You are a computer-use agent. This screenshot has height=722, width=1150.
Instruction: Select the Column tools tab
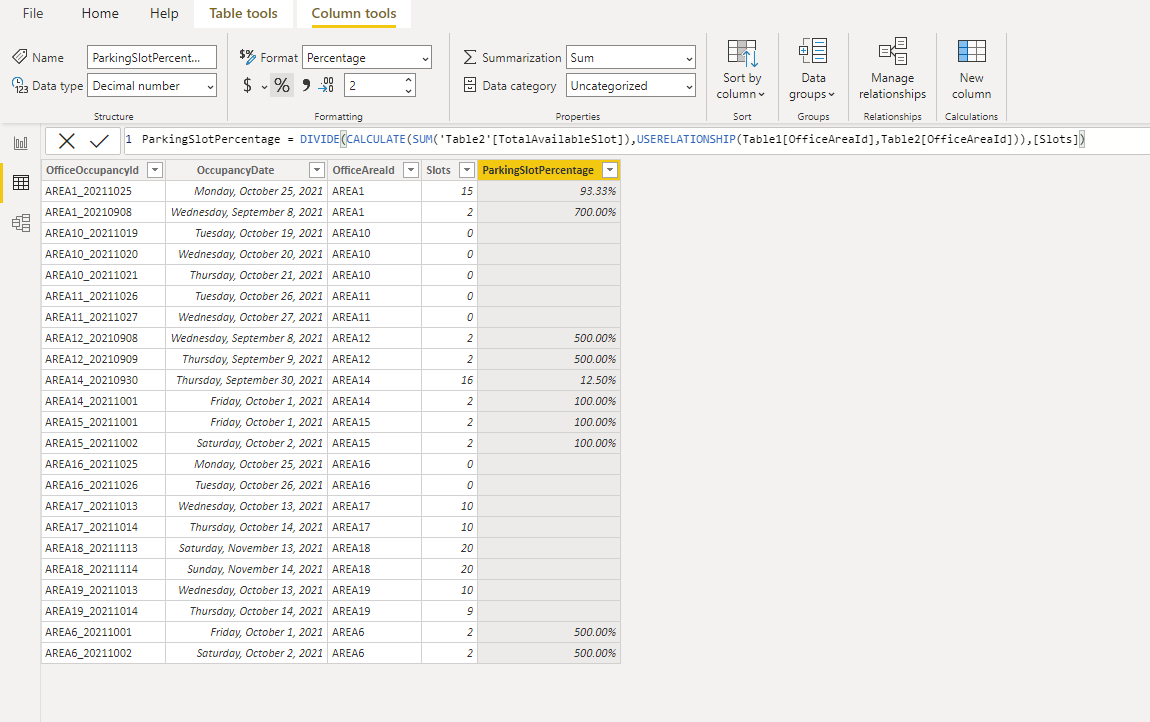click(354, 13)
